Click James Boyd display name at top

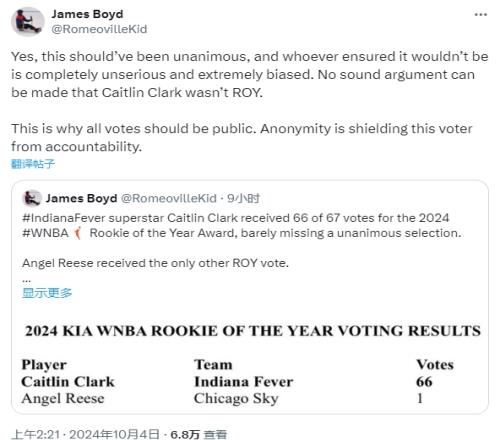click(87, 14)
